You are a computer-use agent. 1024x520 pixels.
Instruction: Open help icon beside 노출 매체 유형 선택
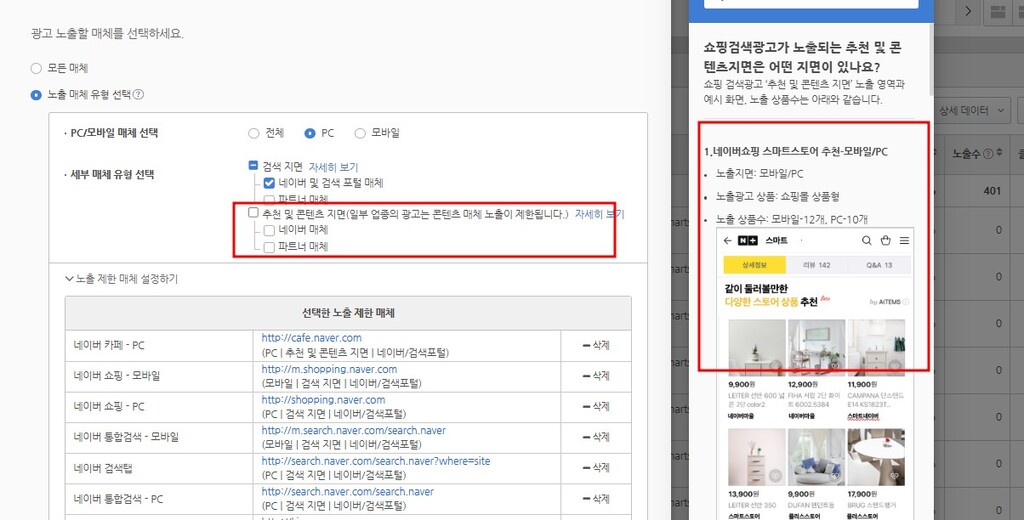[x=138, y=95]
